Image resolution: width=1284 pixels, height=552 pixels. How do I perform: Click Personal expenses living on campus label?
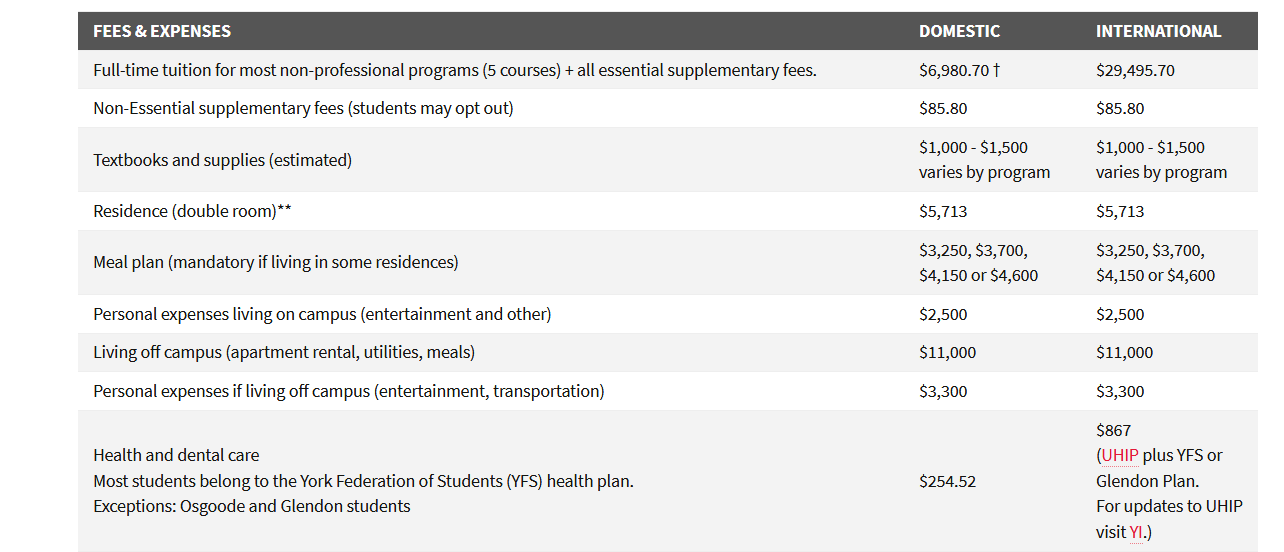322,314
